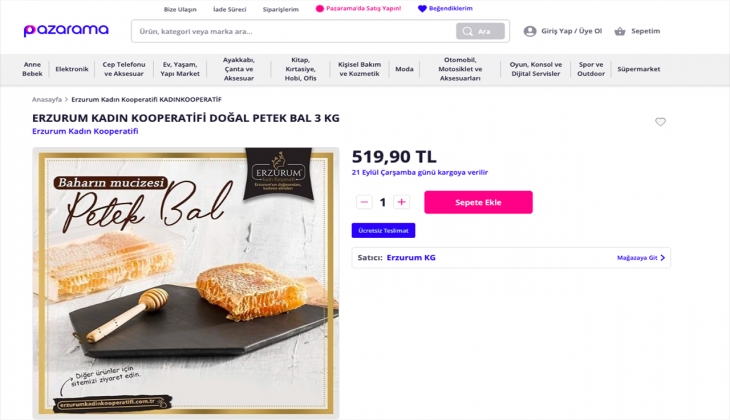Click Mağazaya Git chevron arrow

(x=662, y=258)
